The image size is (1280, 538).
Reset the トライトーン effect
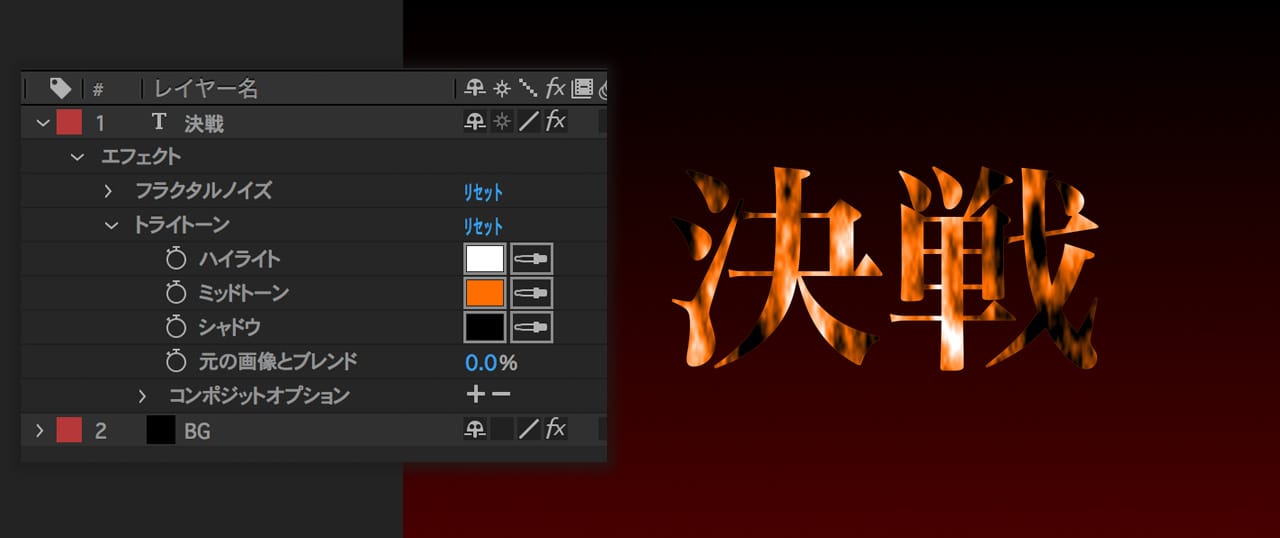483,226
